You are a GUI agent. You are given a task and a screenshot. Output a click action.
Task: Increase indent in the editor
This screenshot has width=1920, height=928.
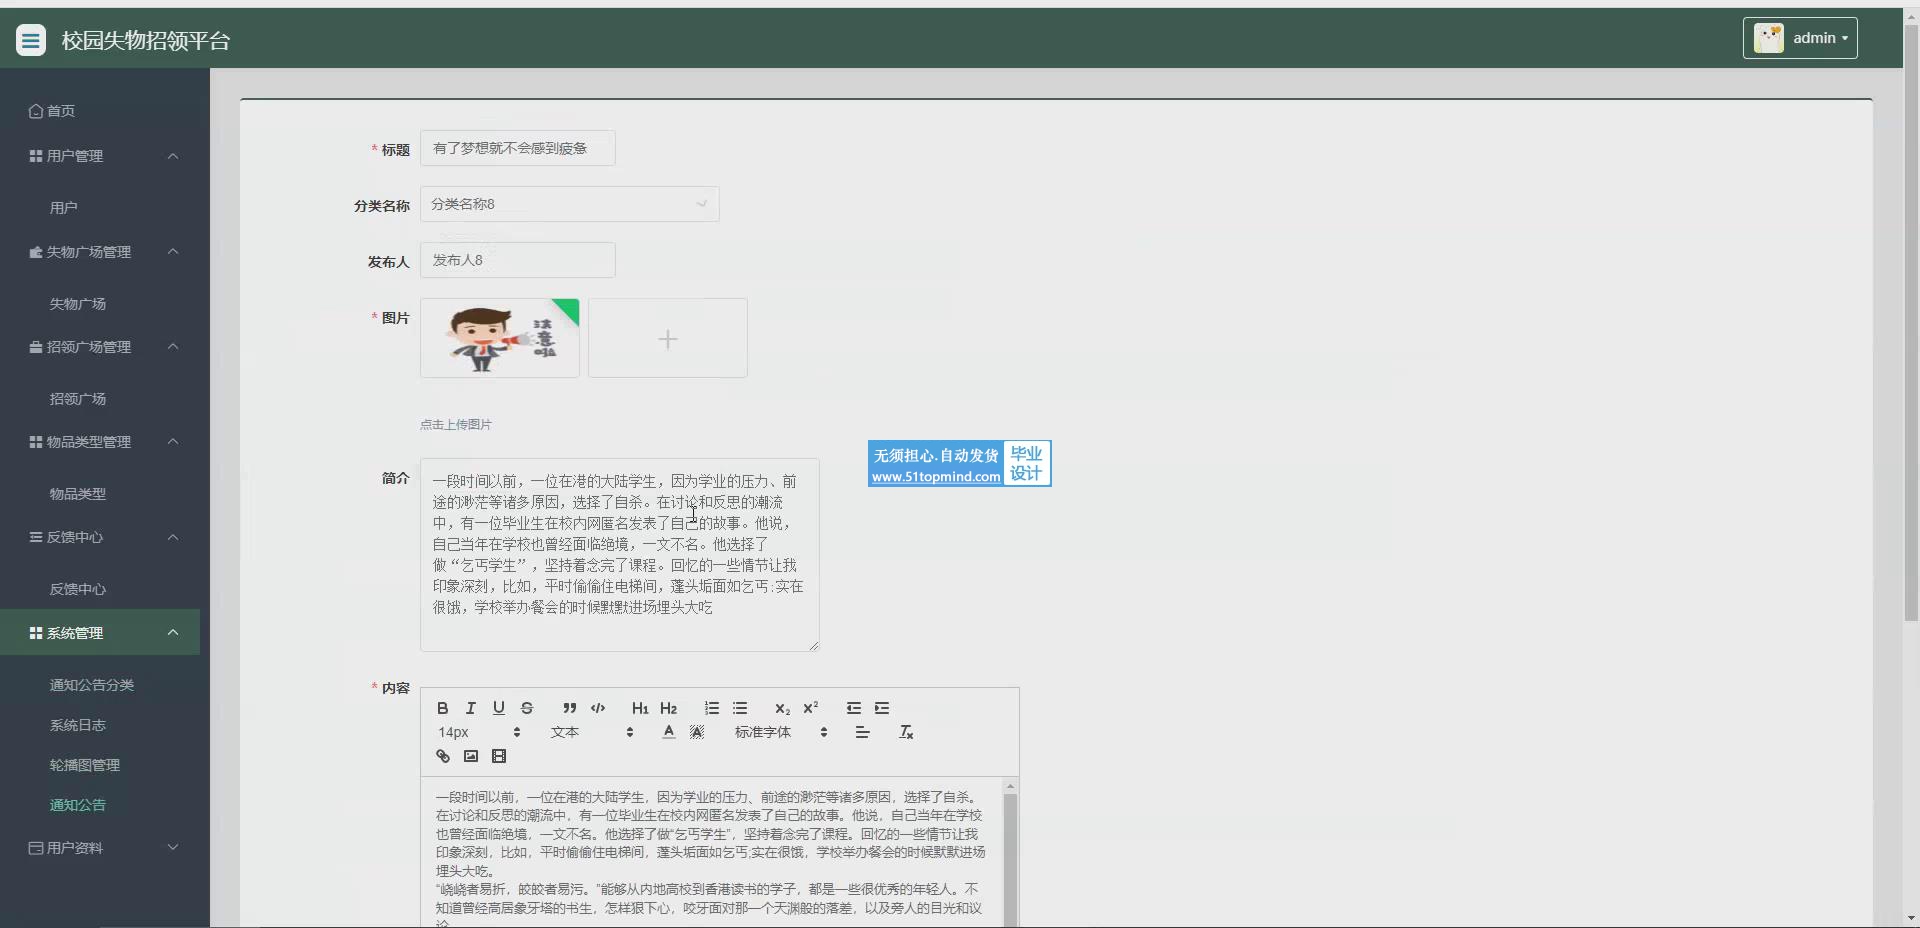coord(882,708)
